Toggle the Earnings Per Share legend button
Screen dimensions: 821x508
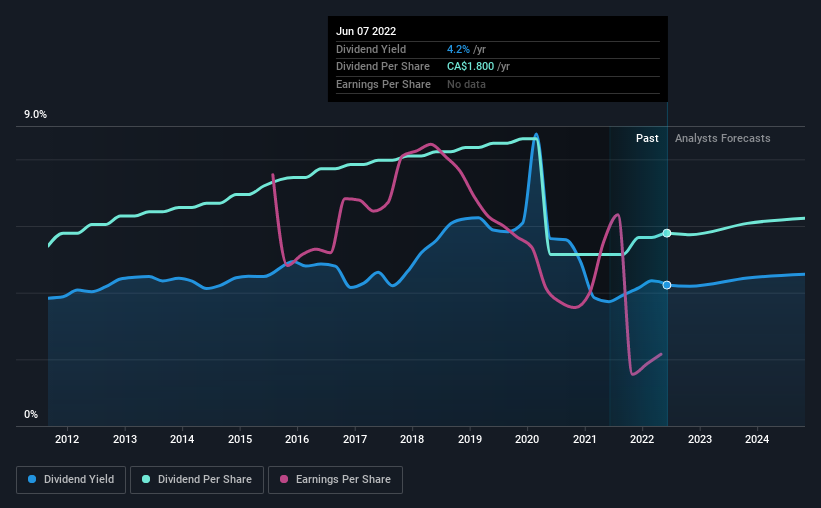336,480
